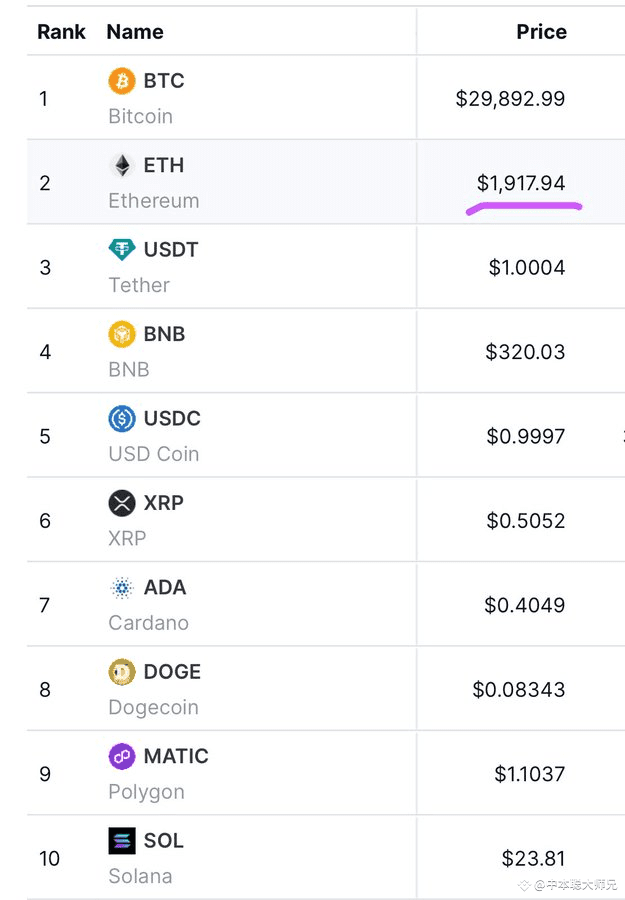Select the Solana row at rank 10
The height and width of the screenshot is (900, 625).
coord(300,857)
